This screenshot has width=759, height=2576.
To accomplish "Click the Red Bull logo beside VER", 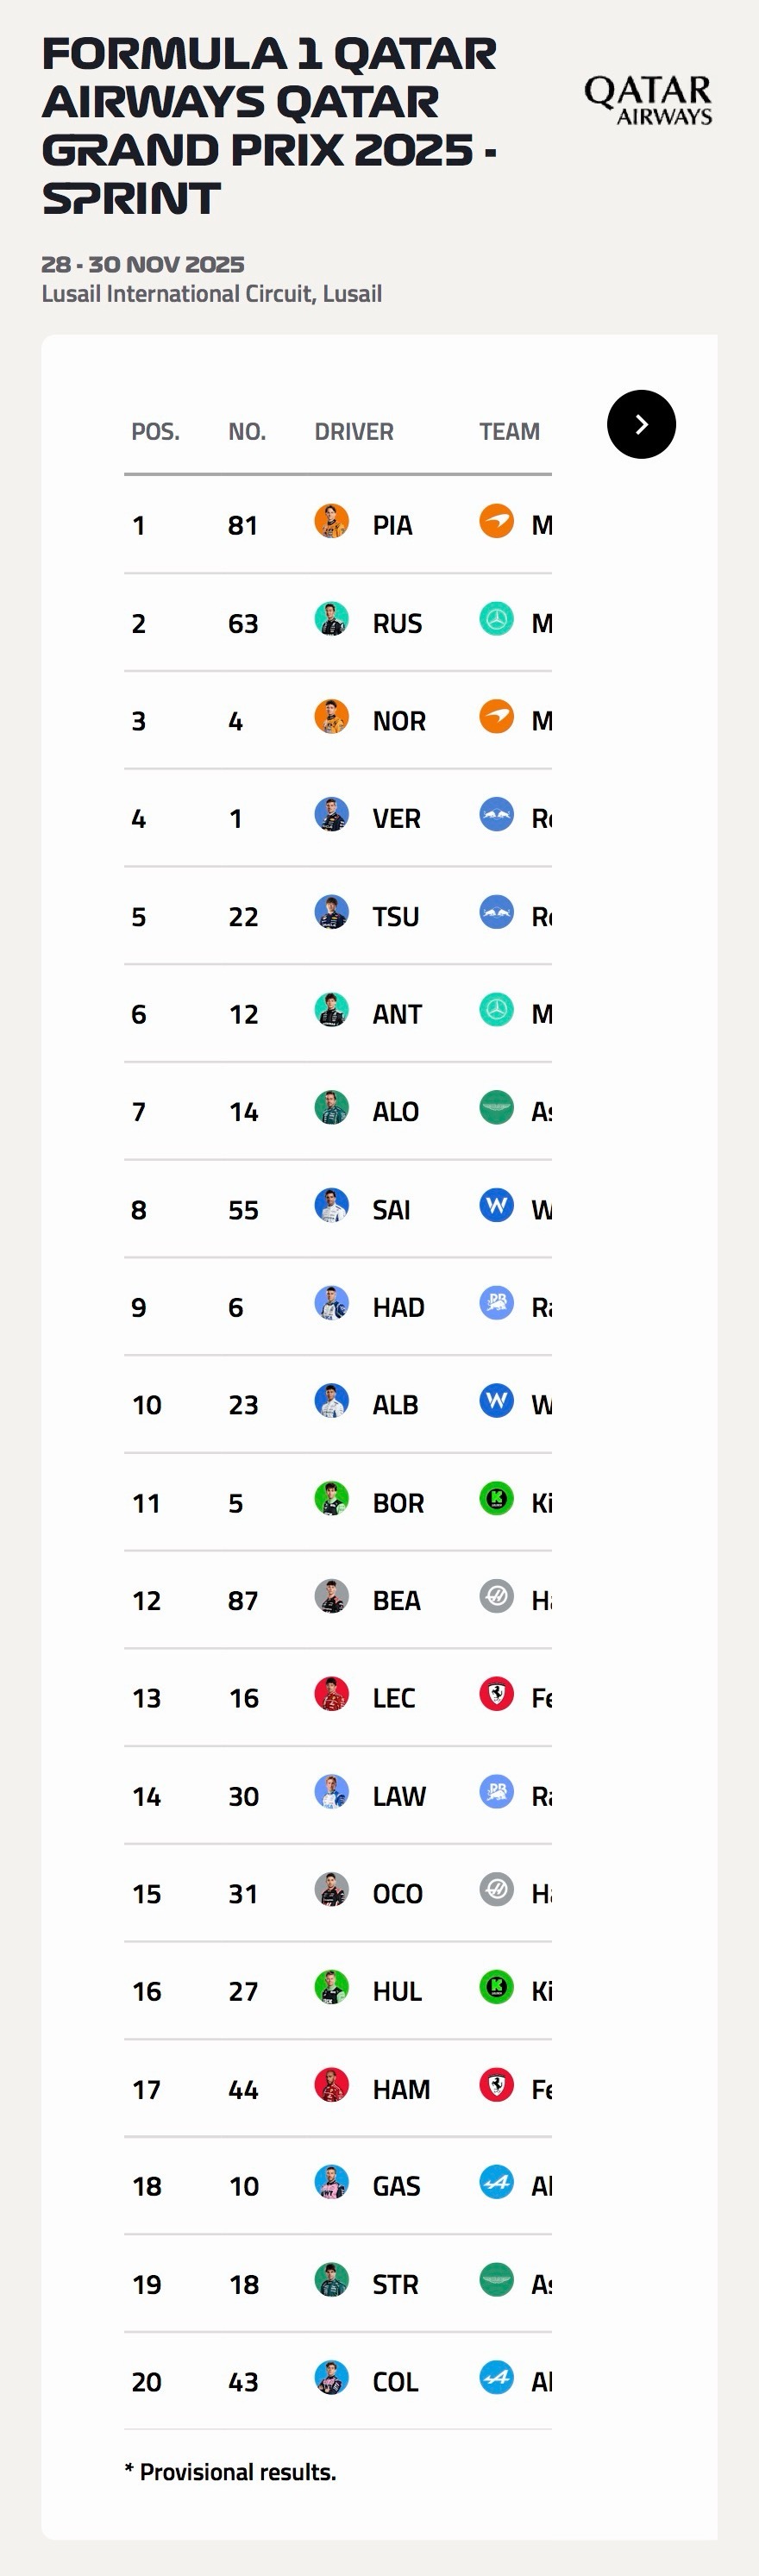I will tap(496, 815).
